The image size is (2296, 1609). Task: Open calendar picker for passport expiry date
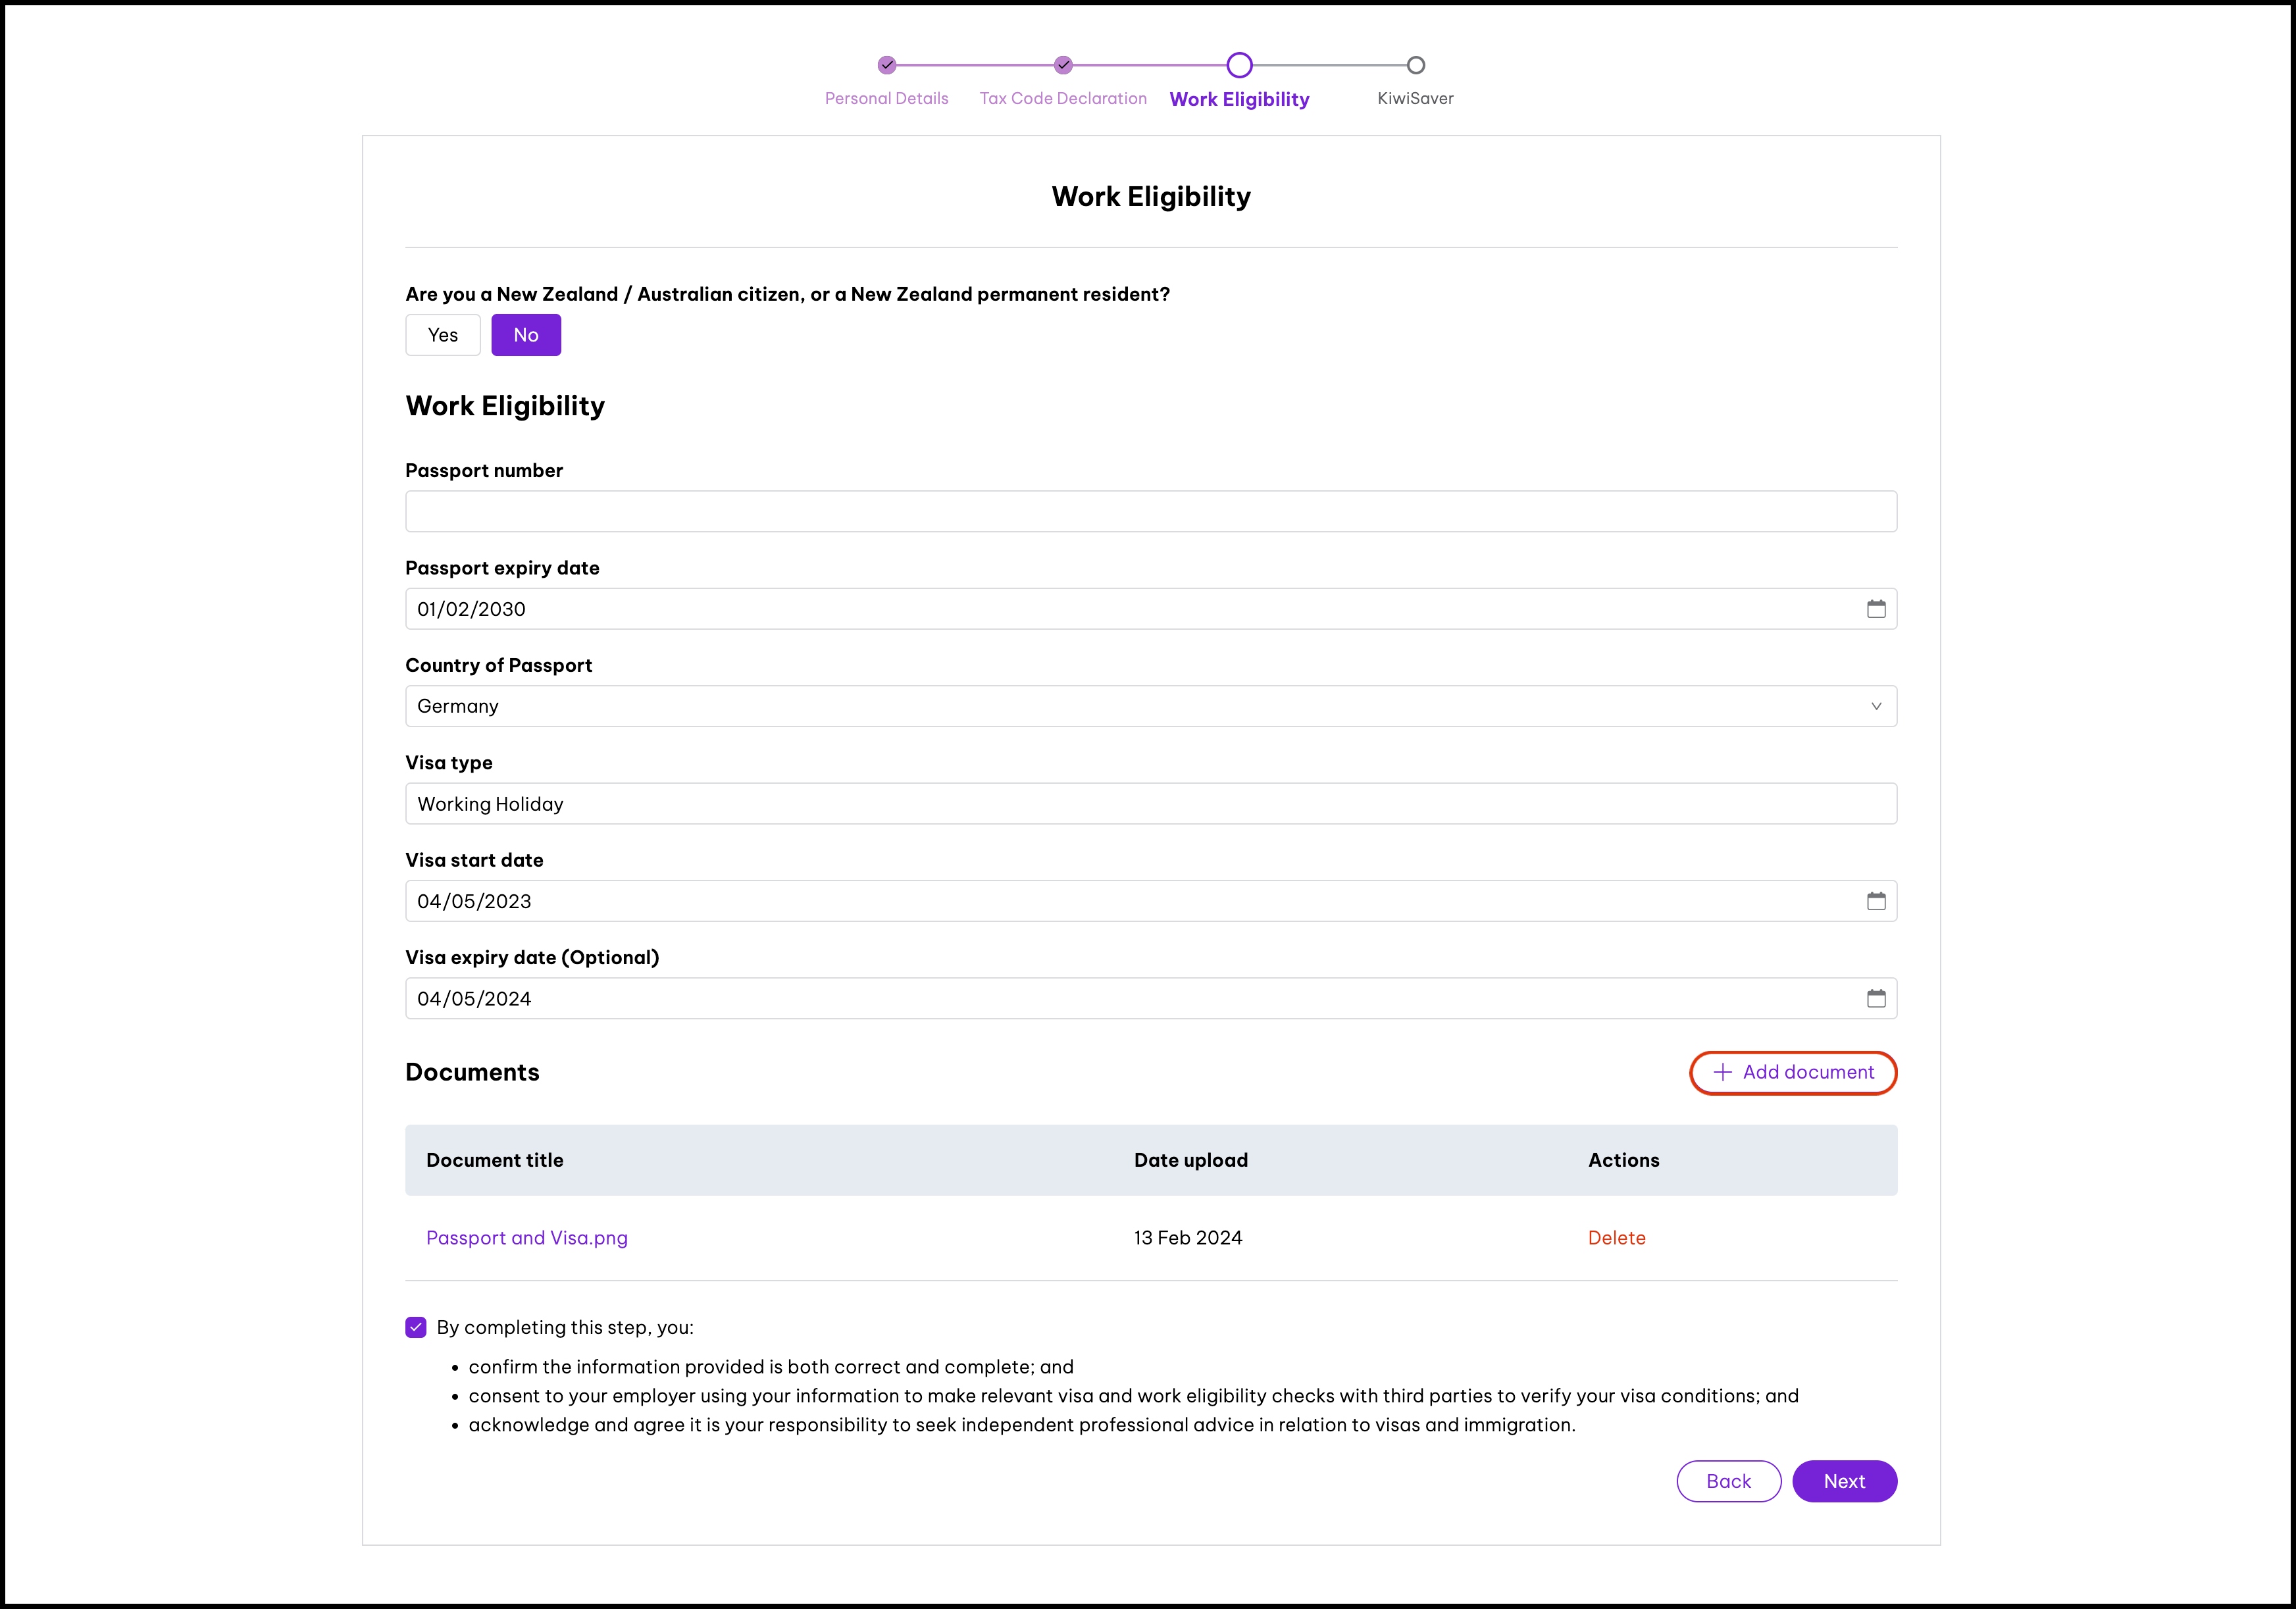point(1875,609)
